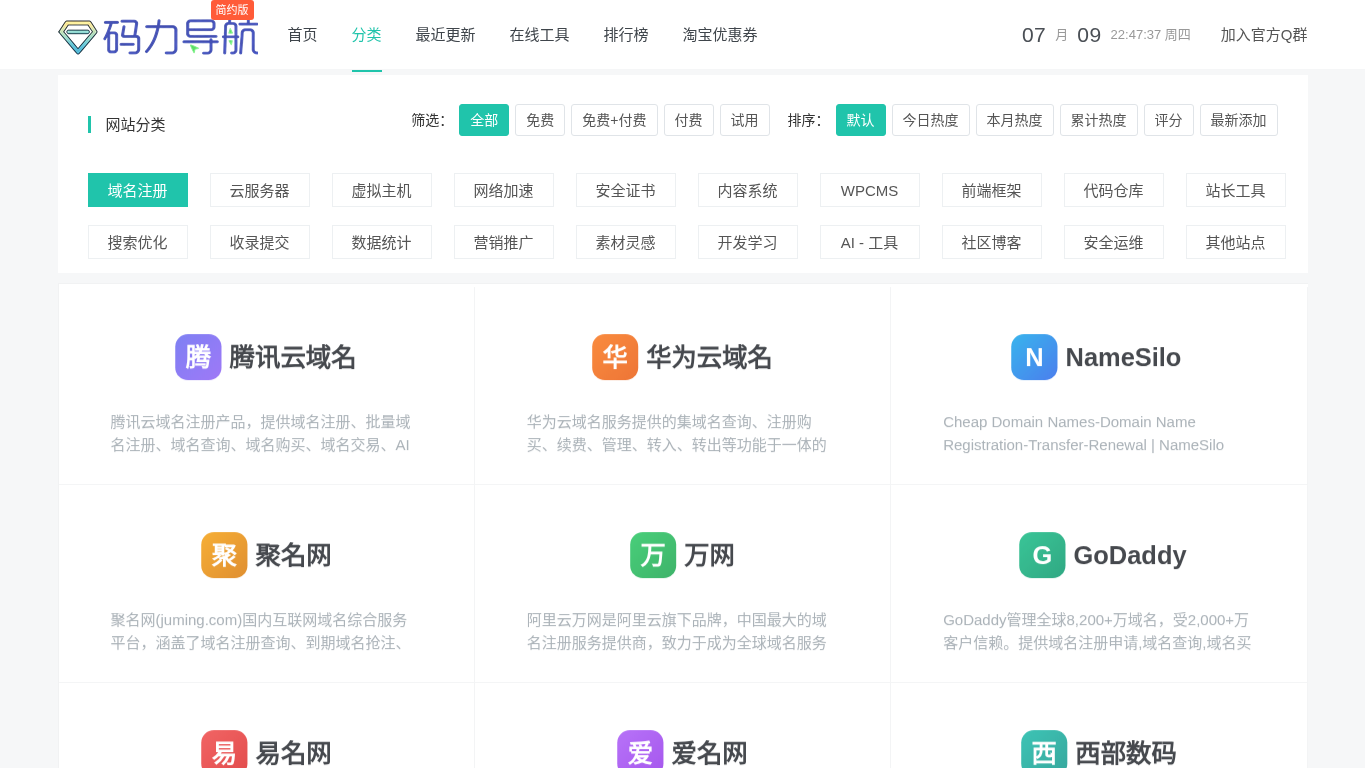Select the 代码仓库 category
The width and height of the screenshot is (1365, 768).
coord(1114,190)
